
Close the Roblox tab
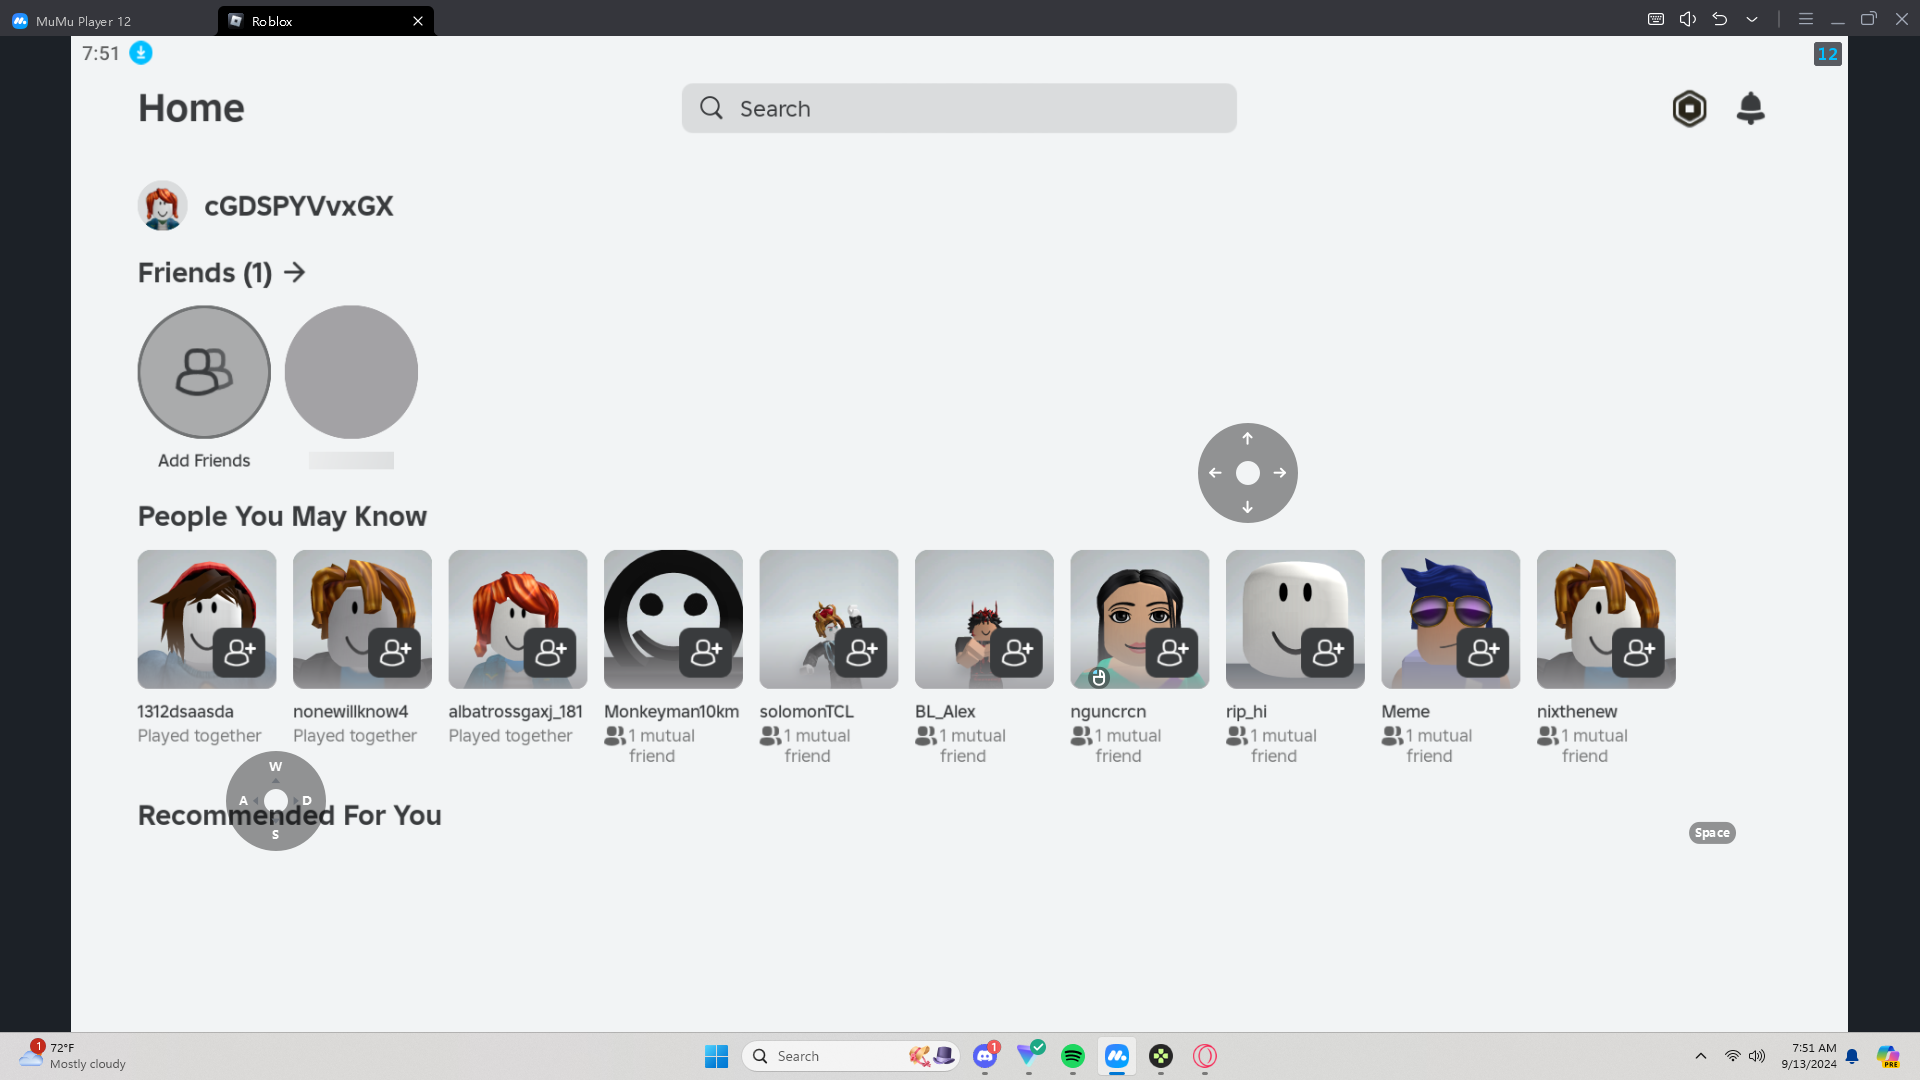(x=418, y=21)
